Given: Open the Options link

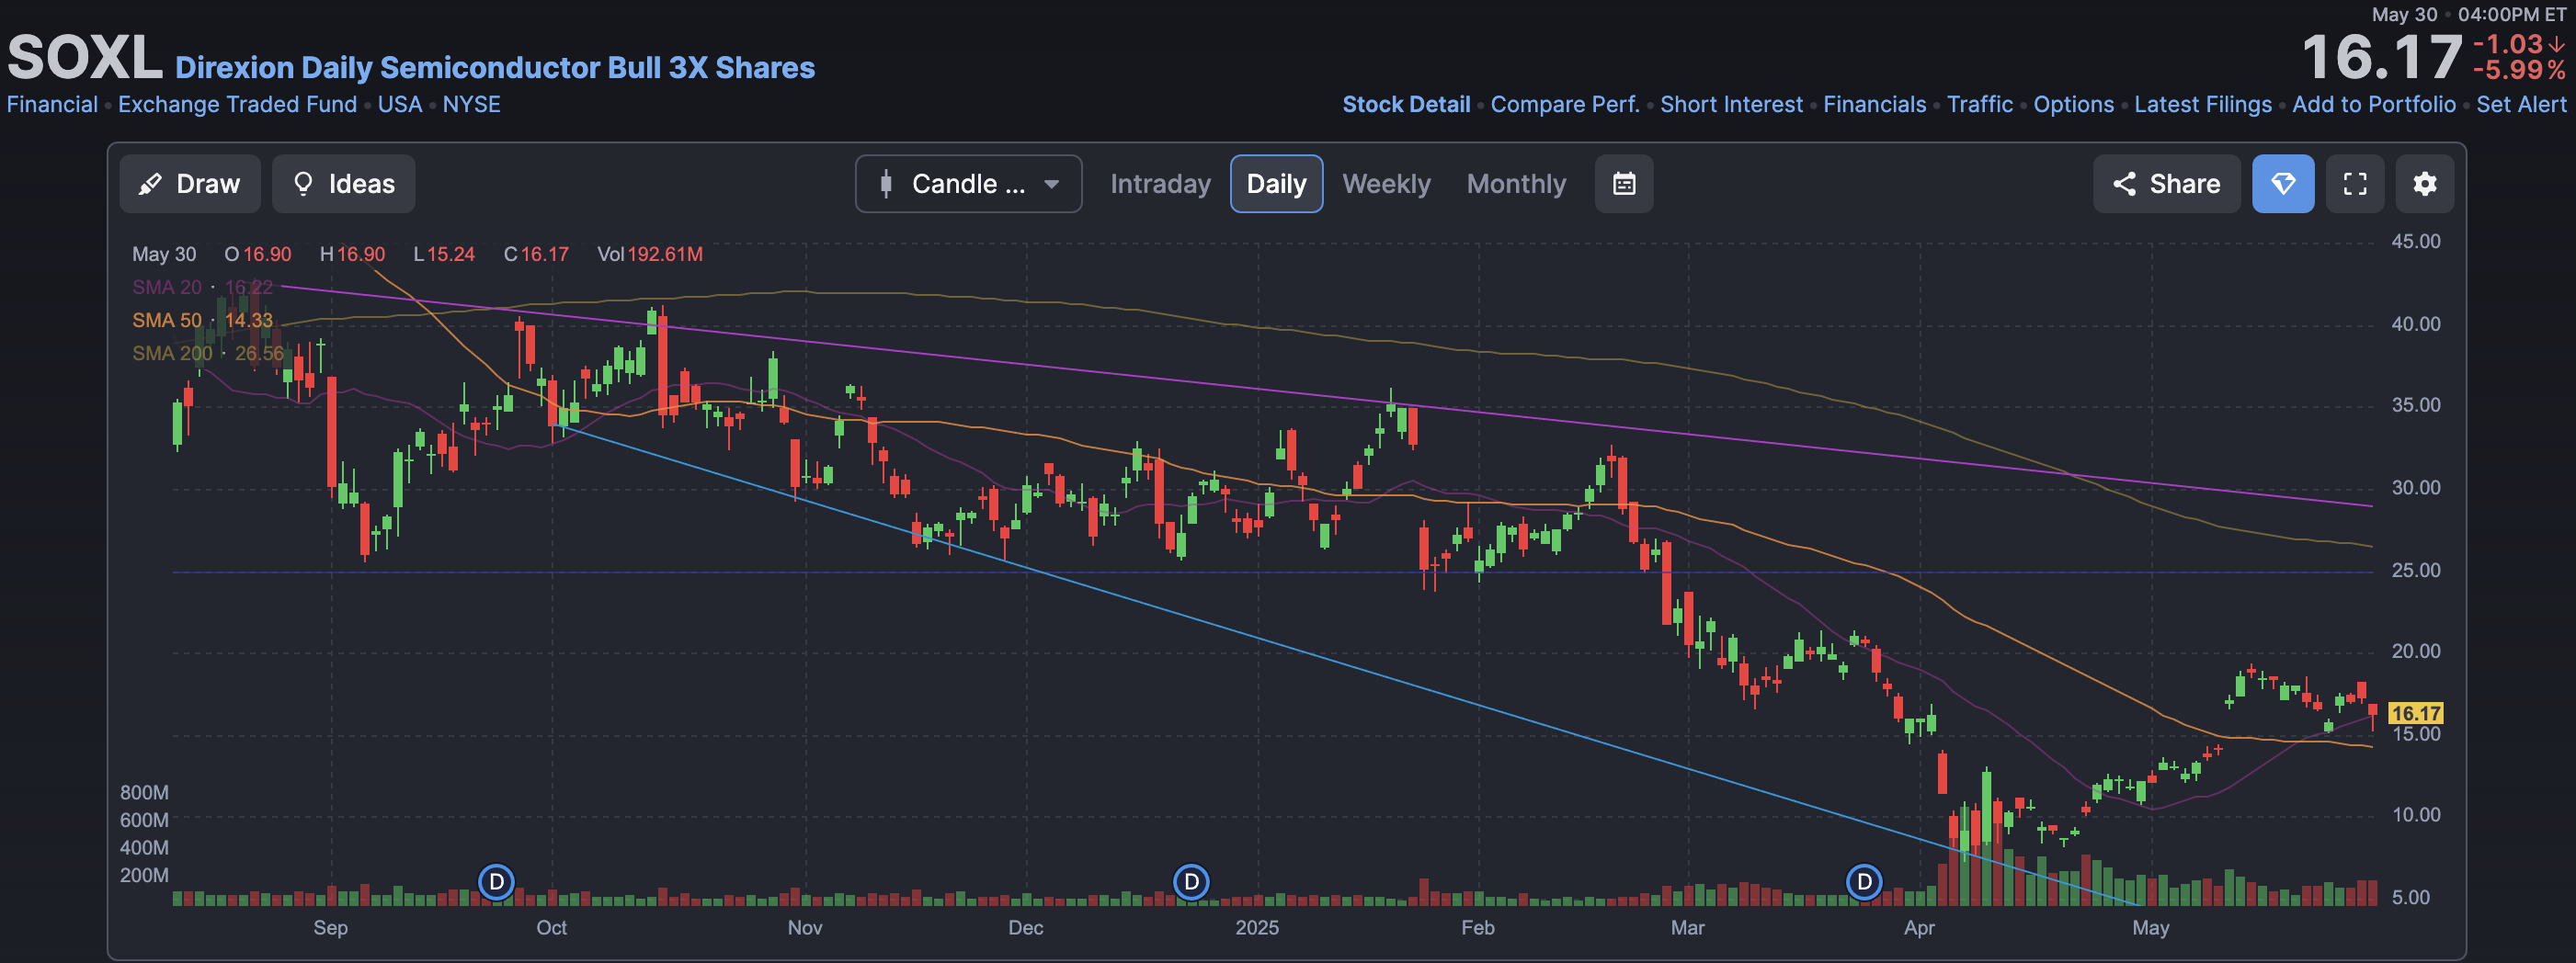Looking at the screenshot, I should [2073, 104].
